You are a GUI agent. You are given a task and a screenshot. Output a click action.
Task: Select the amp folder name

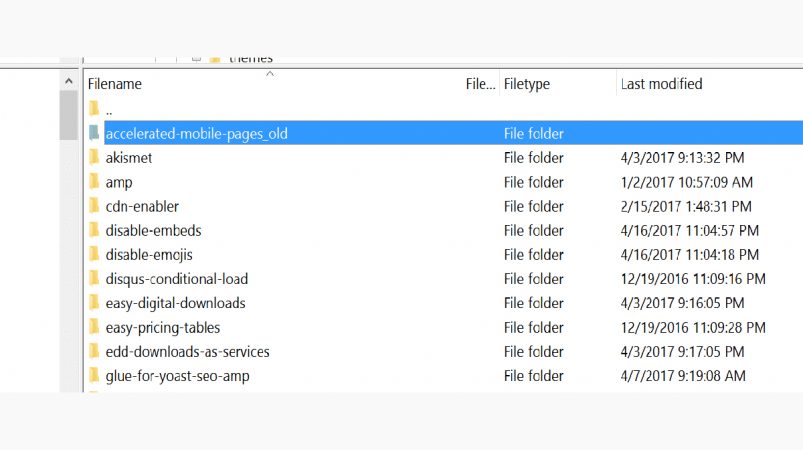119,183
